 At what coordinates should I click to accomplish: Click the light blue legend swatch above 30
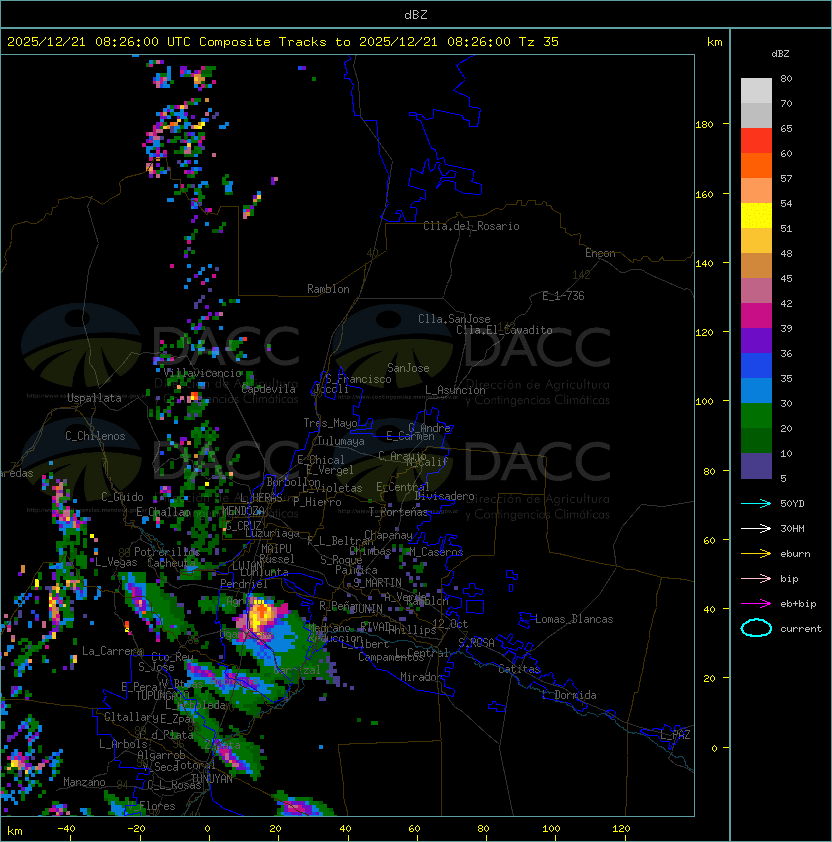pos(756,391)
